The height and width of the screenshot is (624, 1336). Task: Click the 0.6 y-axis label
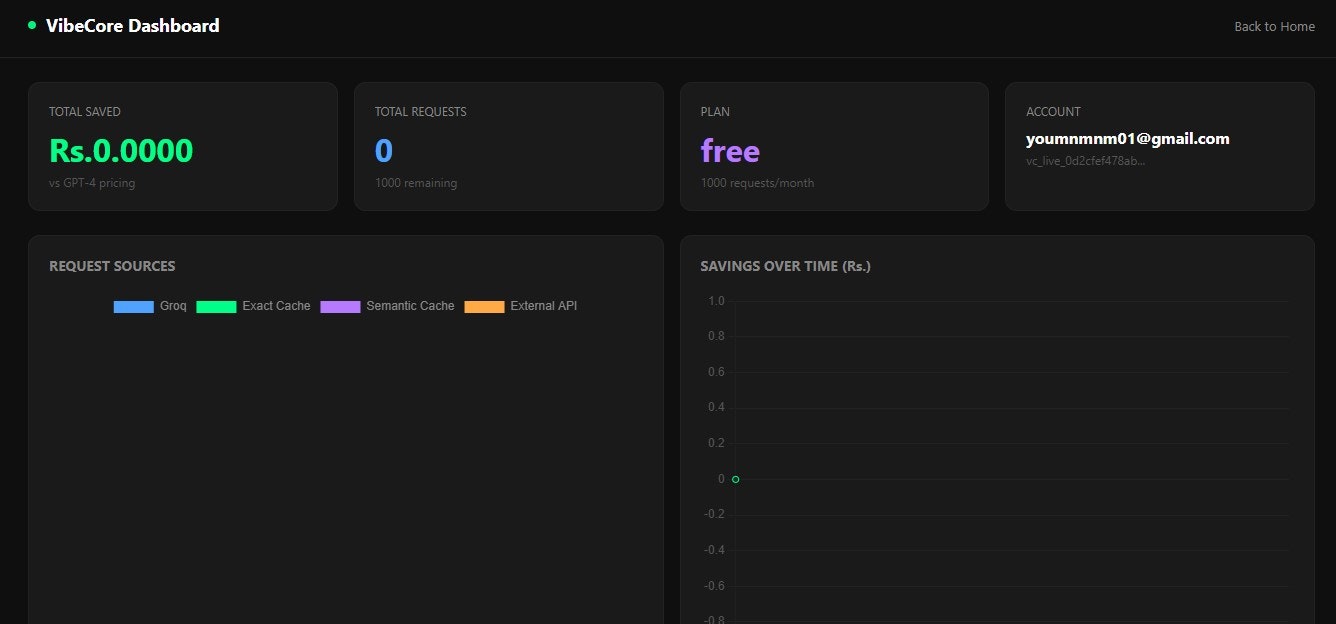click(x=716, y=372)
